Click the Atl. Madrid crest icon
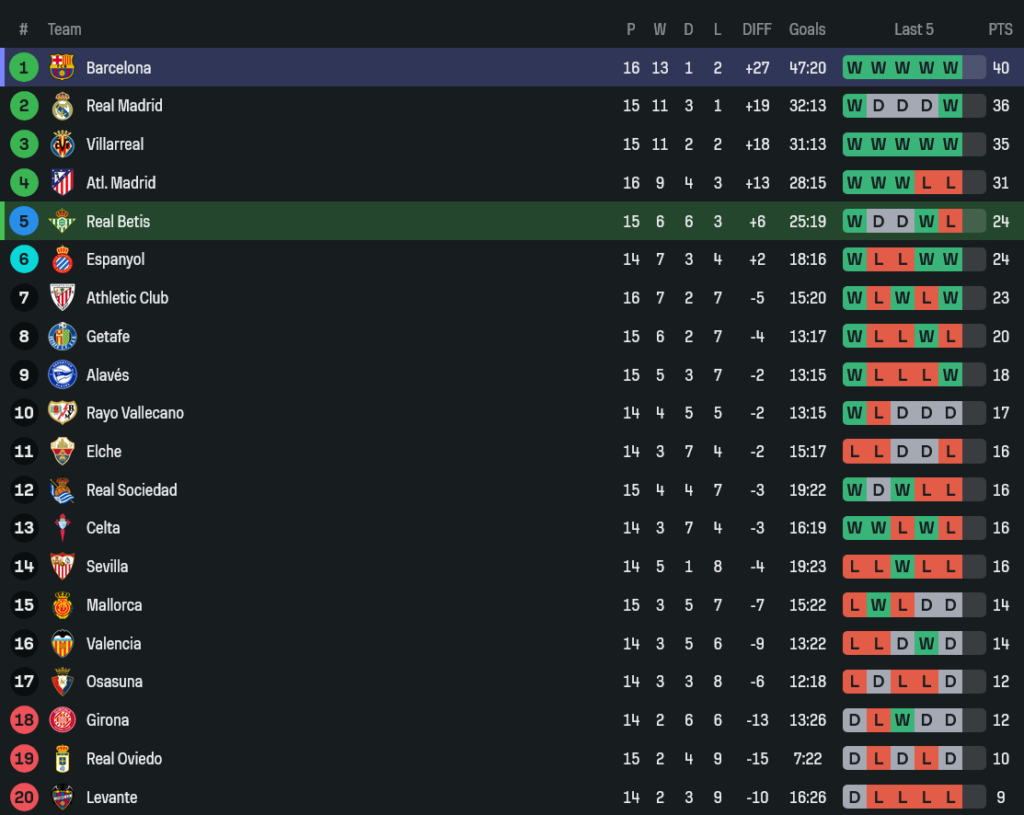The image size is (1024, 815). pyautogui.click(x=62, y=183)
